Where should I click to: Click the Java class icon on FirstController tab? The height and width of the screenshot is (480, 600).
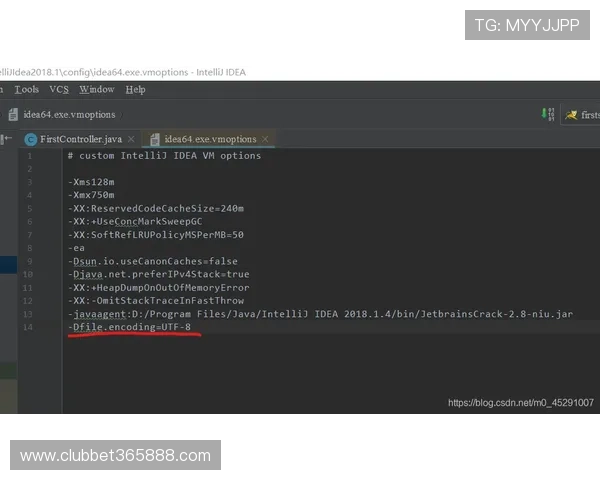point(31,139)
